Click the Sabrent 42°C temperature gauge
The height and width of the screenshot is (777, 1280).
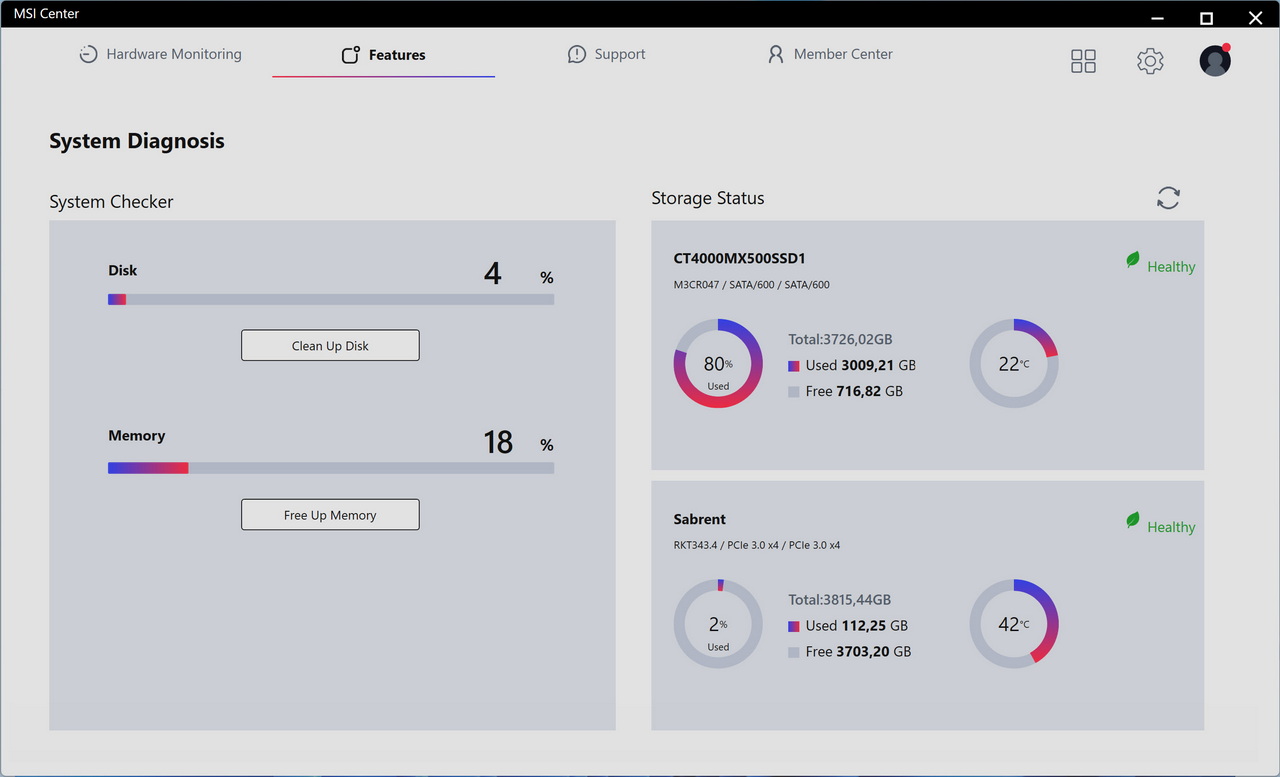point(1013,624)
